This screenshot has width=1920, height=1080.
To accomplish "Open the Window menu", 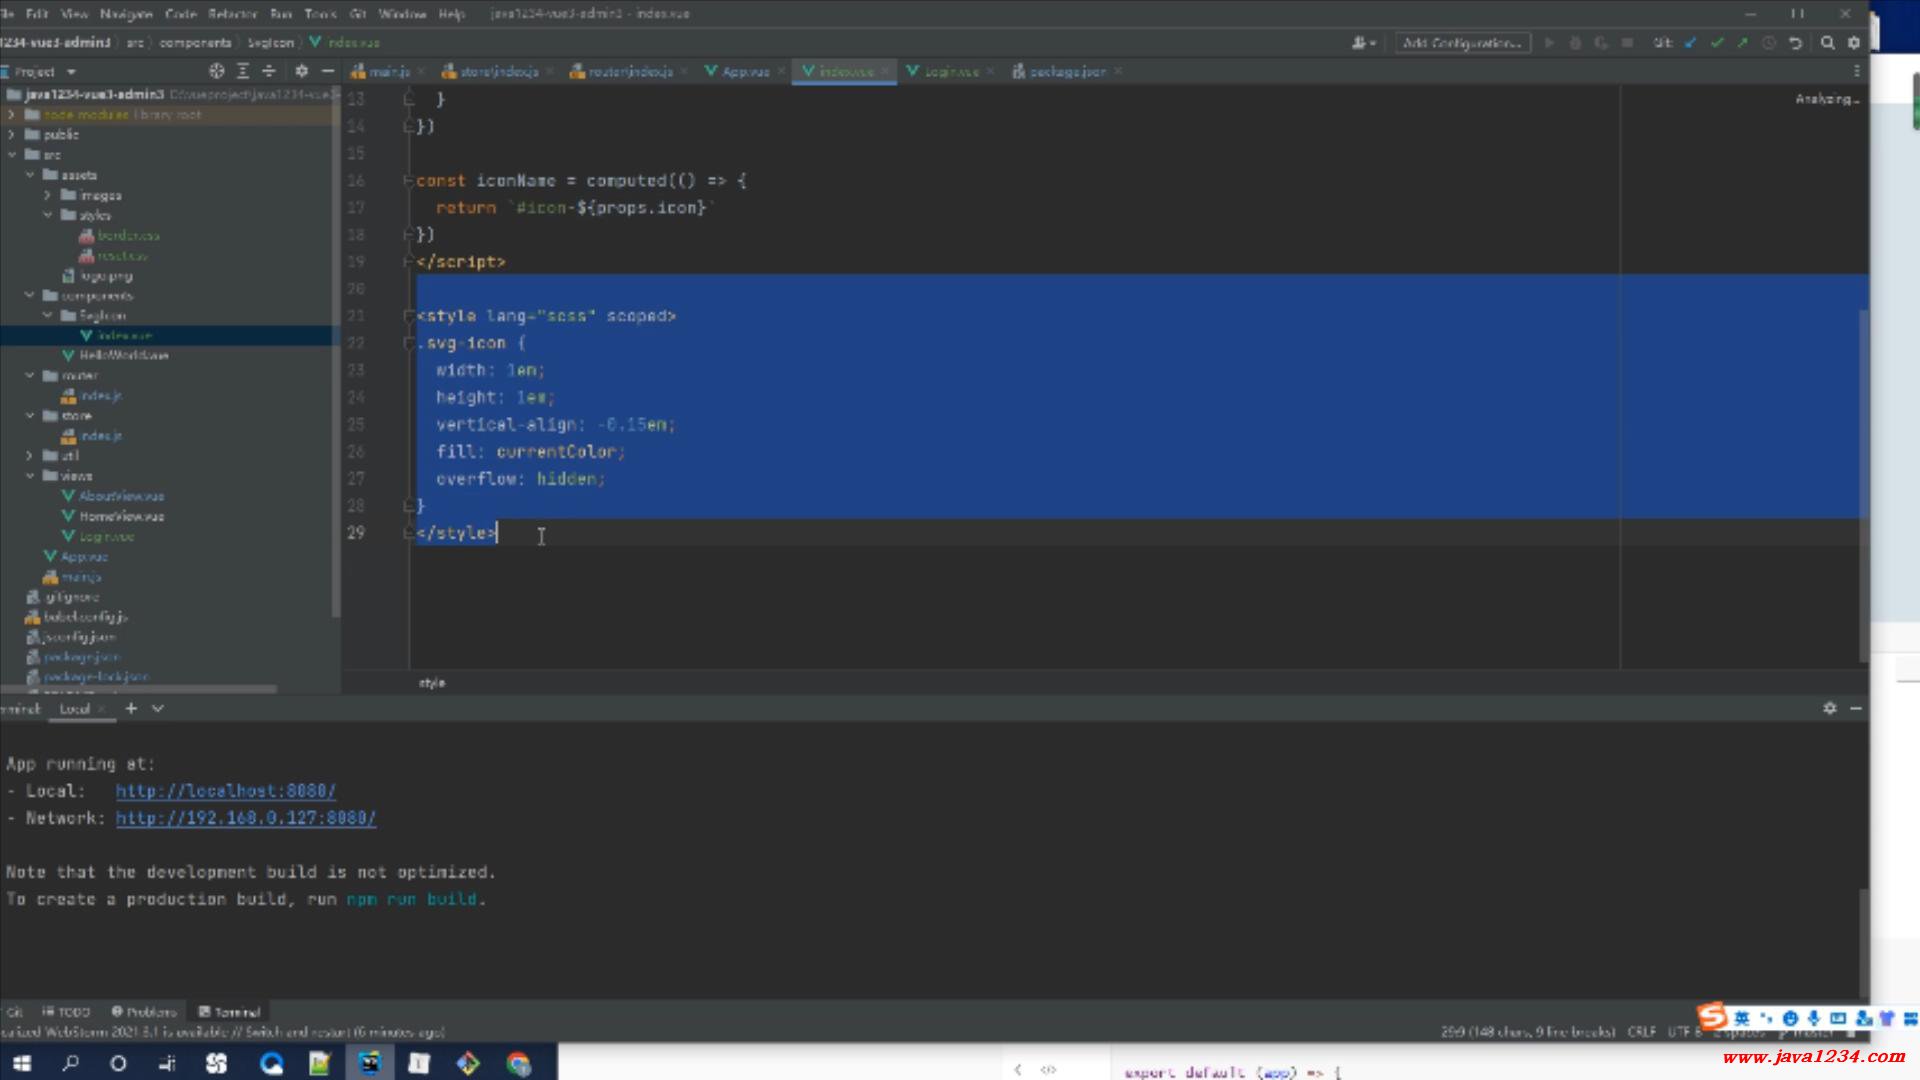I will pos(402,14).
